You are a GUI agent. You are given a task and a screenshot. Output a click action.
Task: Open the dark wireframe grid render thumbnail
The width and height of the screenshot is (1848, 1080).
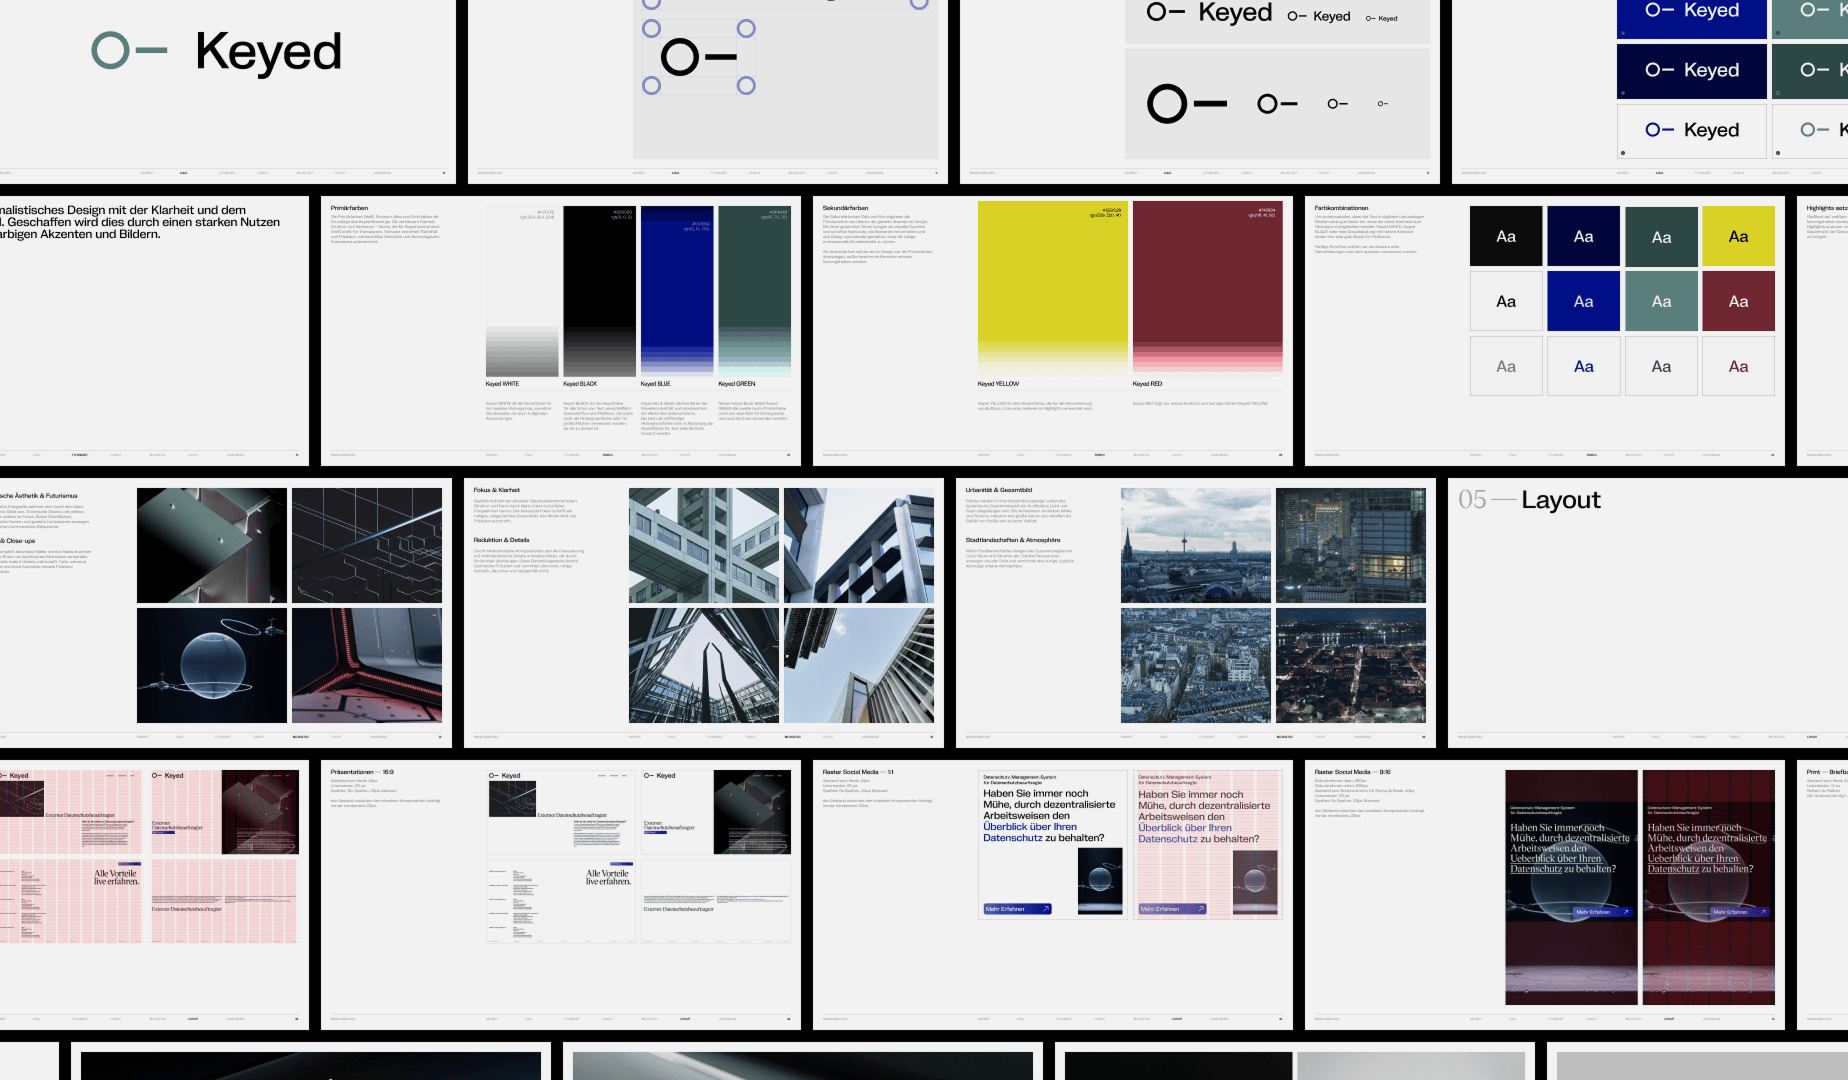coord(367,546)
